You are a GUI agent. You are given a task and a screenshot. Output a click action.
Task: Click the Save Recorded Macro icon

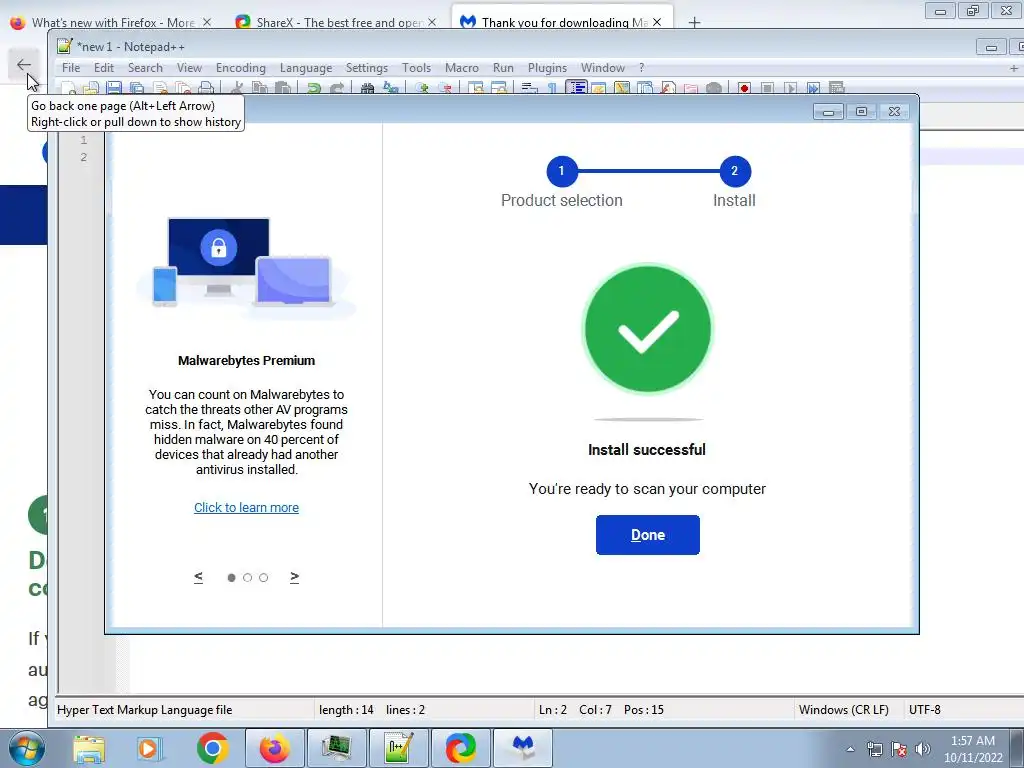click(x=837, y=88)
